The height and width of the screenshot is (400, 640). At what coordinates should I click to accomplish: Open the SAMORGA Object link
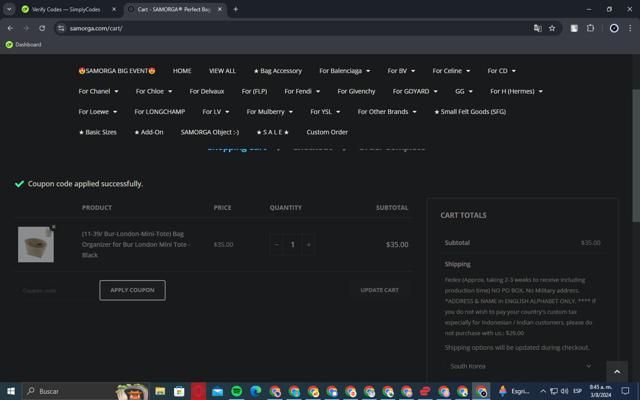tap(210, 132)
